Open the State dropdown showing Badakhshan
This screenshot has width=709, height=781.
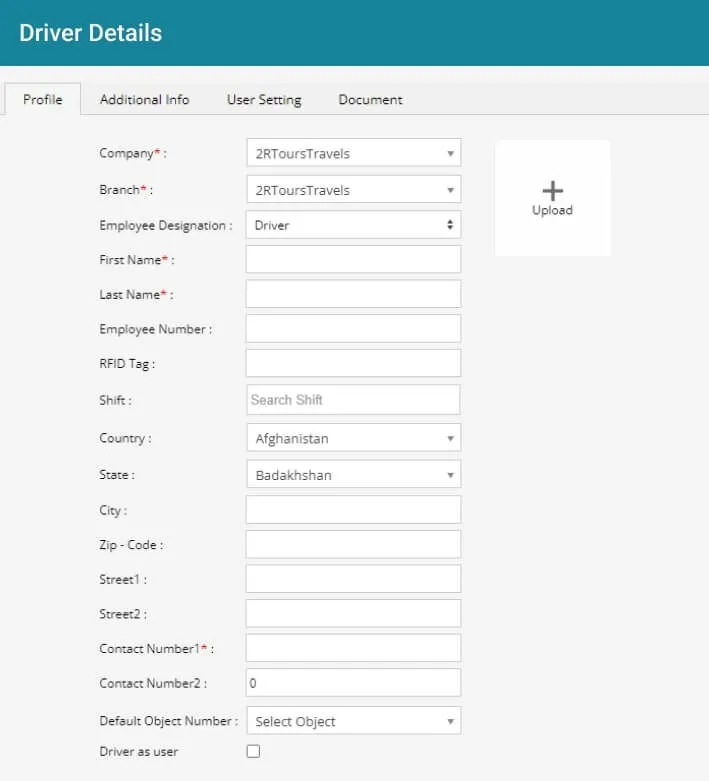353,474
